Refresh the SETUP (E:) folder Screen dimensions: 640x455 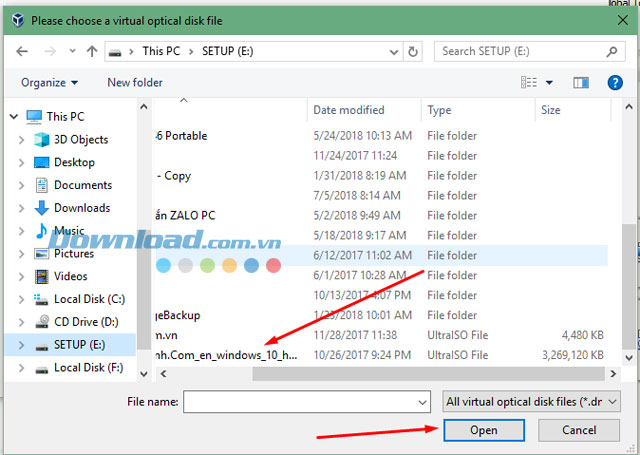point(413,52)
